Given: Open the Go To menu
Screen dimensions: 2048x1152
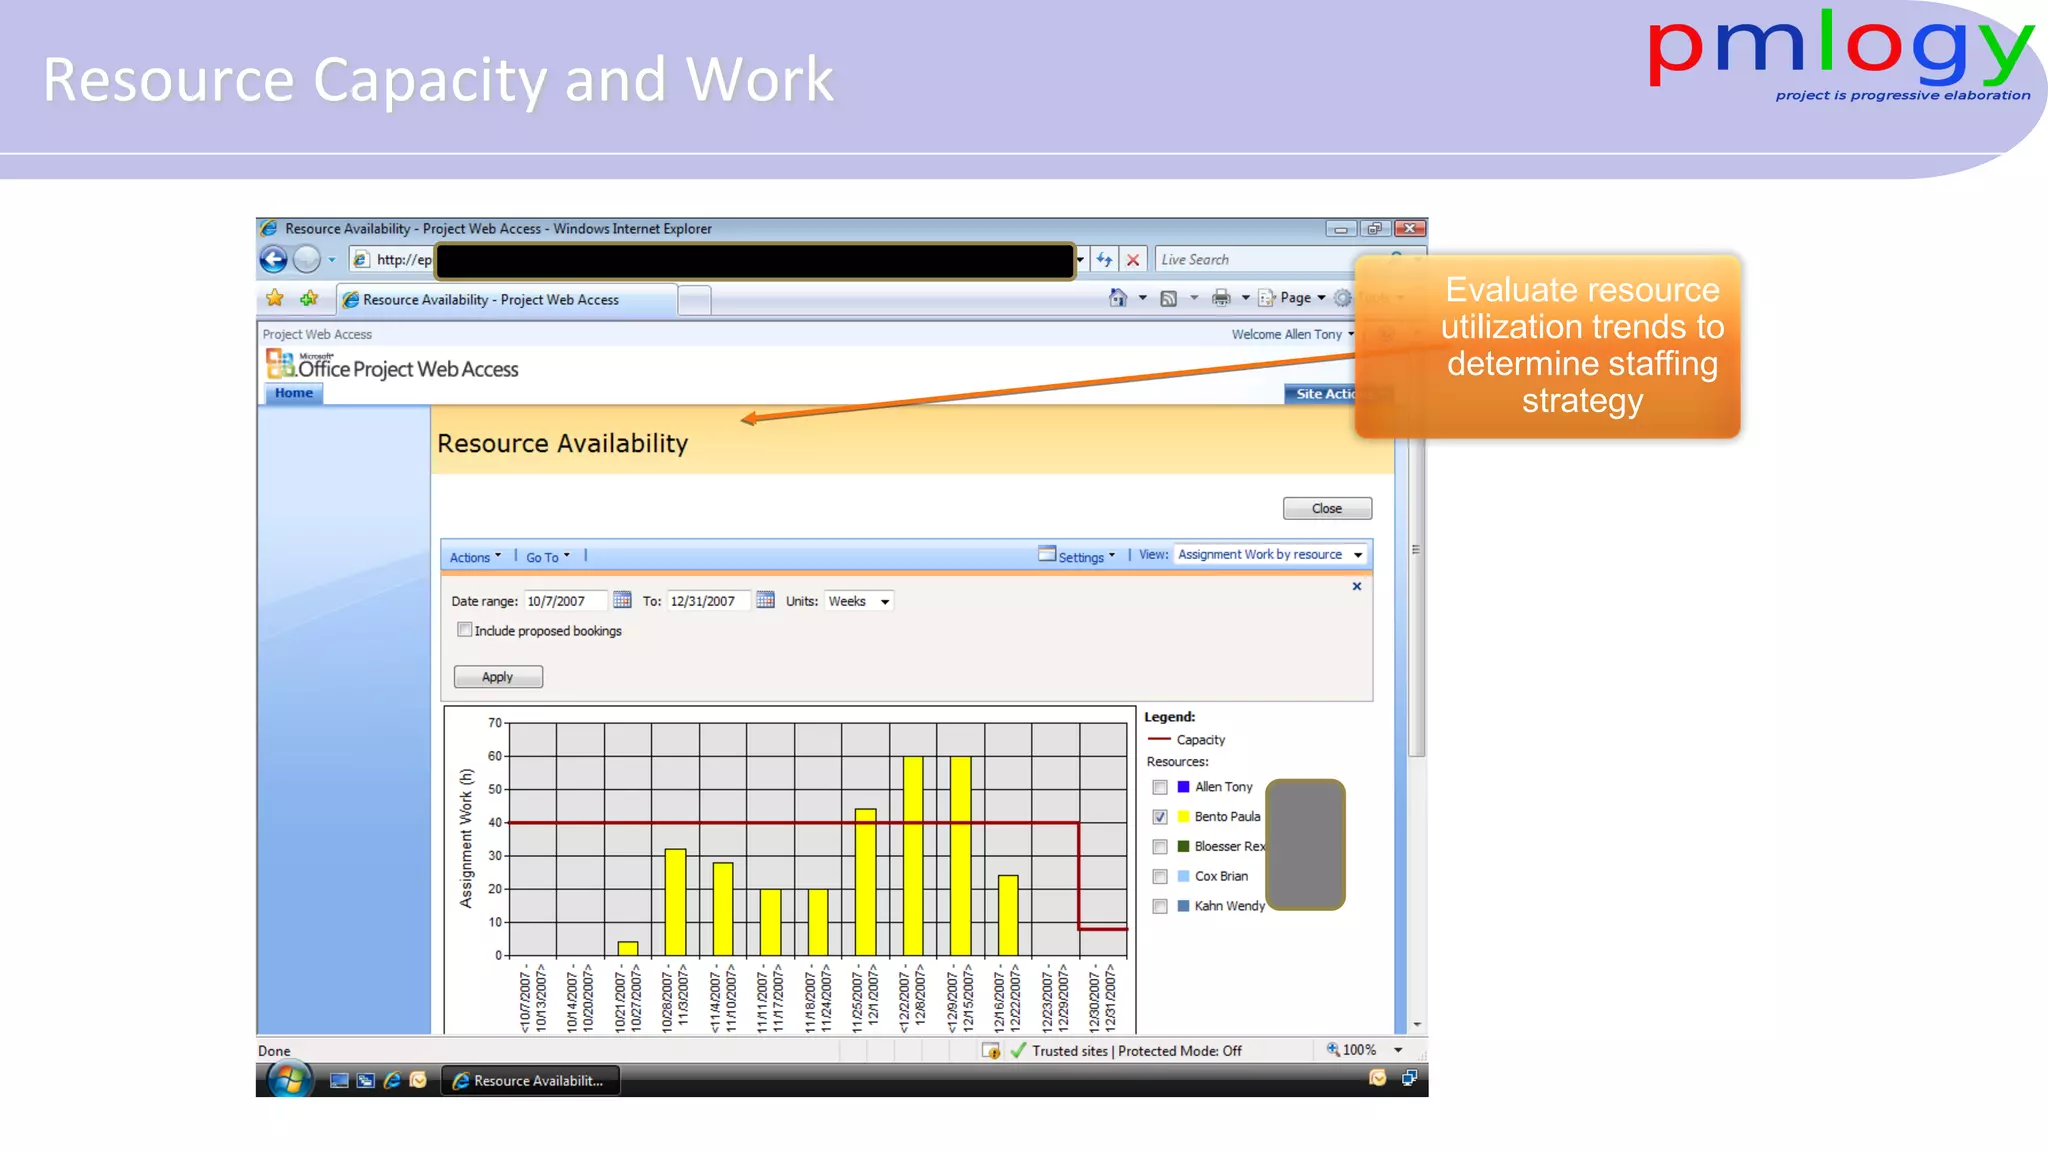Looking at the screenshot, I should point(548,557).
